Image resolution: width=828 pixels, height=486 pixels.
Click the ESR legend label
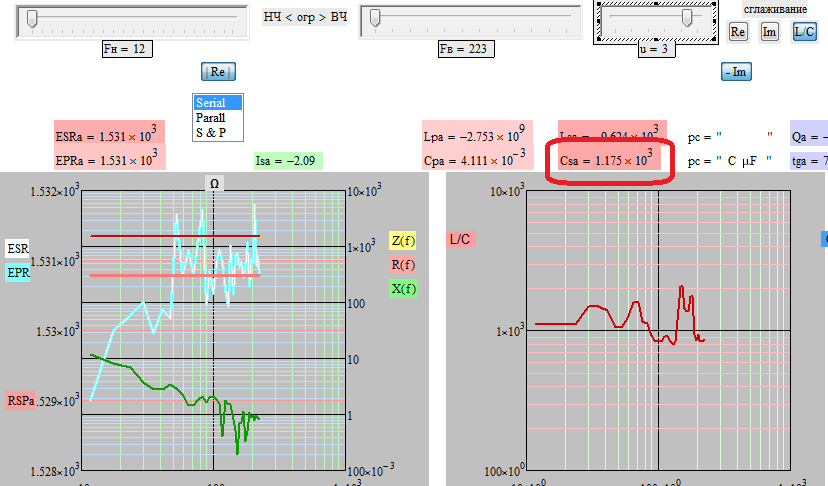point(17,248)
